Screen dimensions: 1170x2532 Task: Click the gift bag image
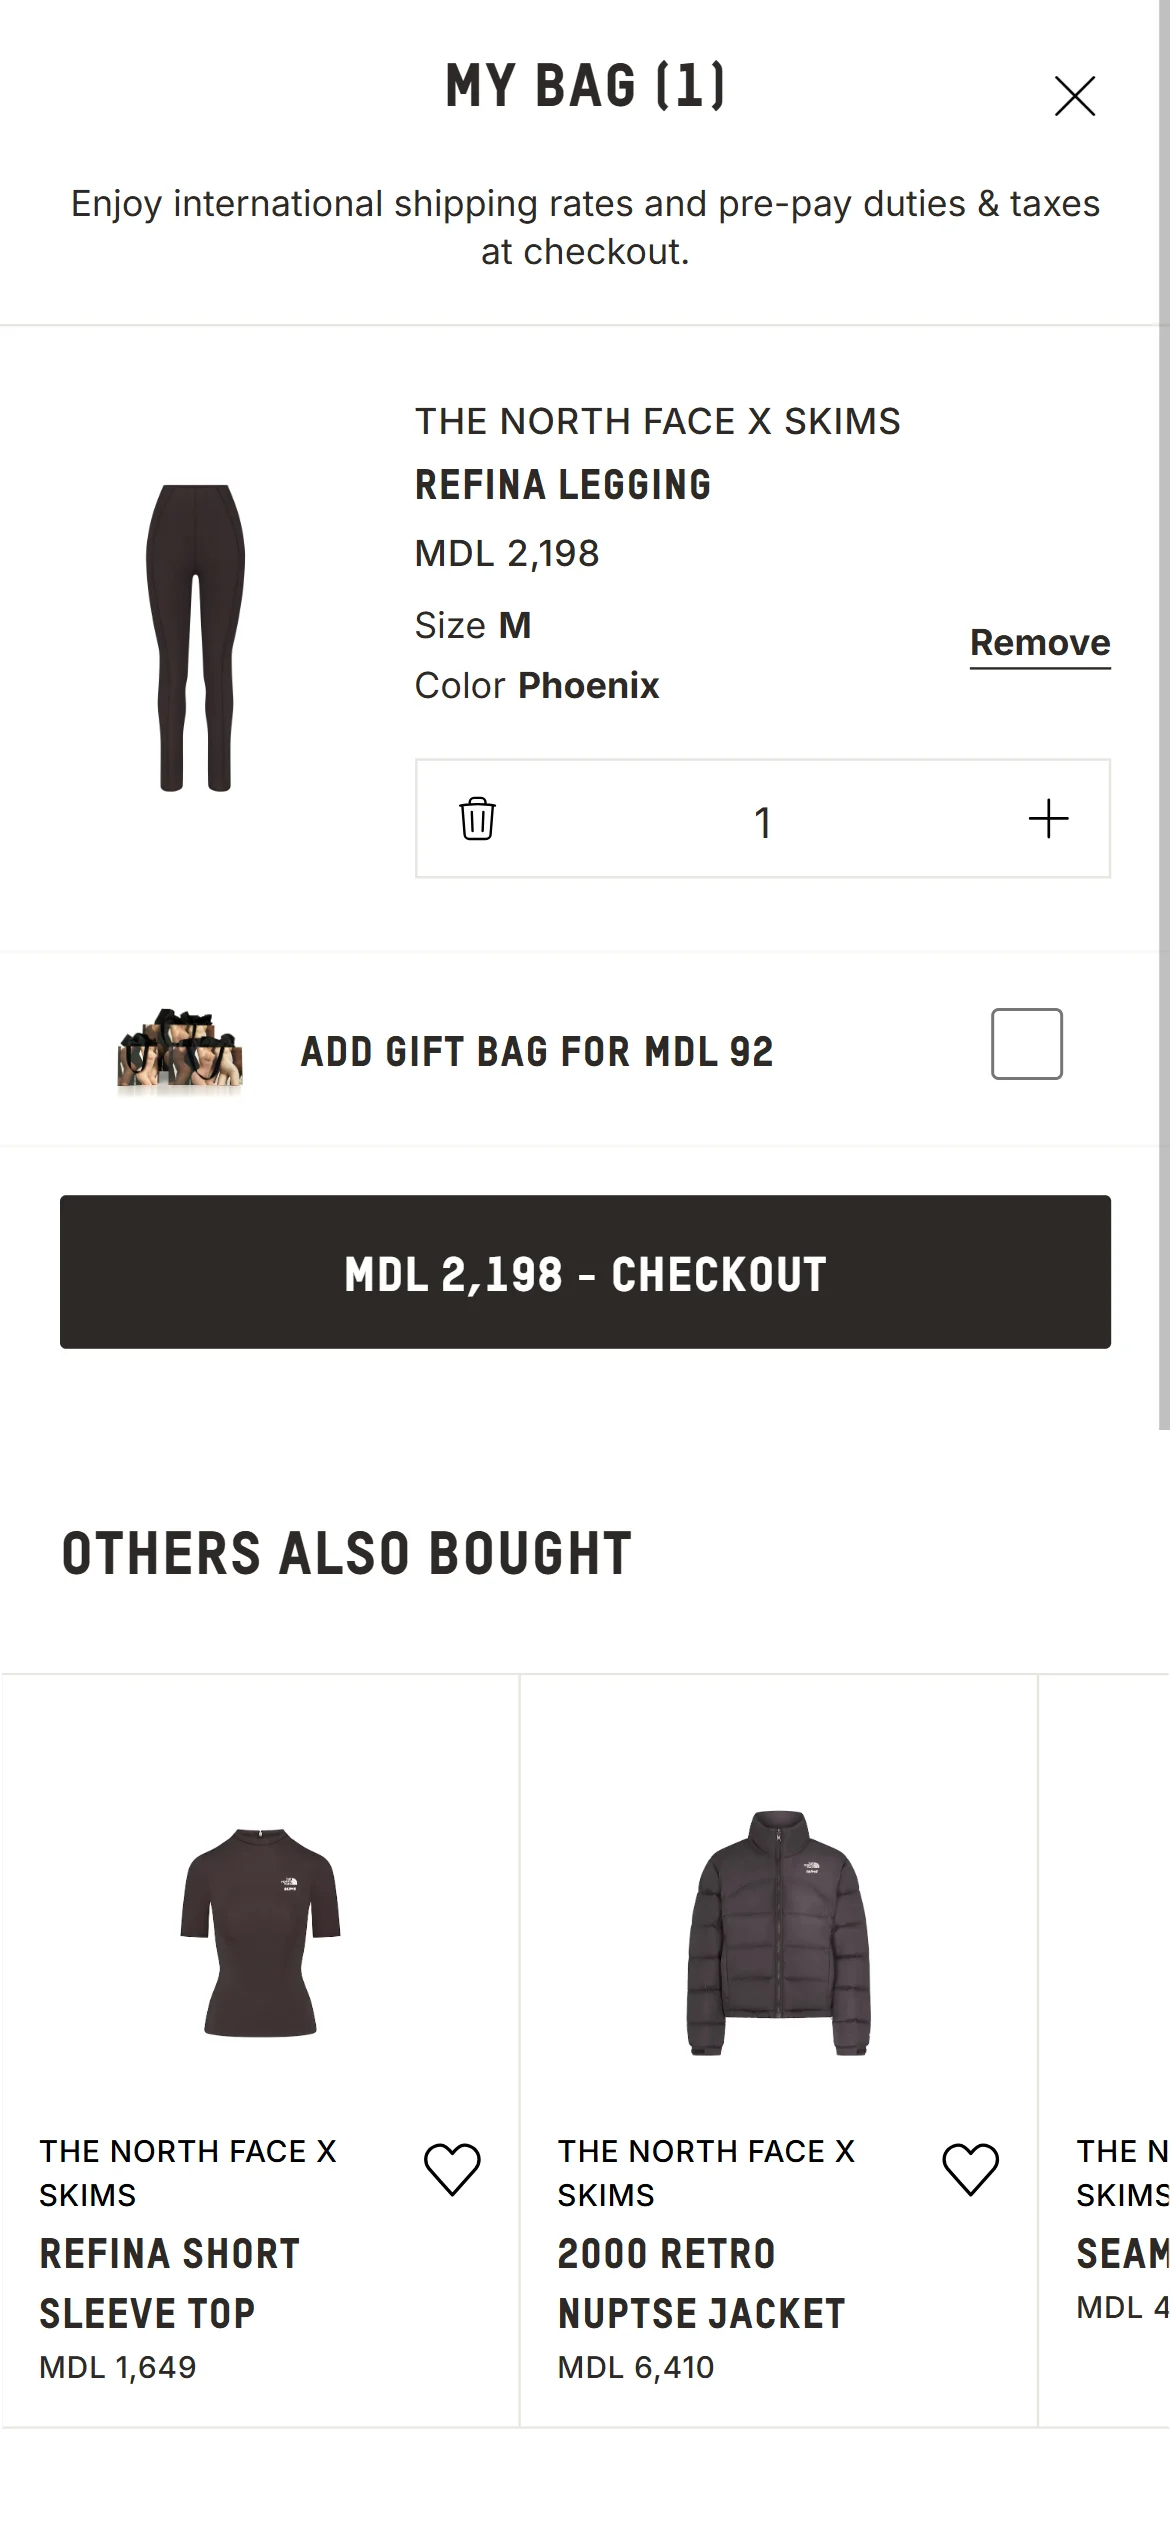coord(180,1050)
